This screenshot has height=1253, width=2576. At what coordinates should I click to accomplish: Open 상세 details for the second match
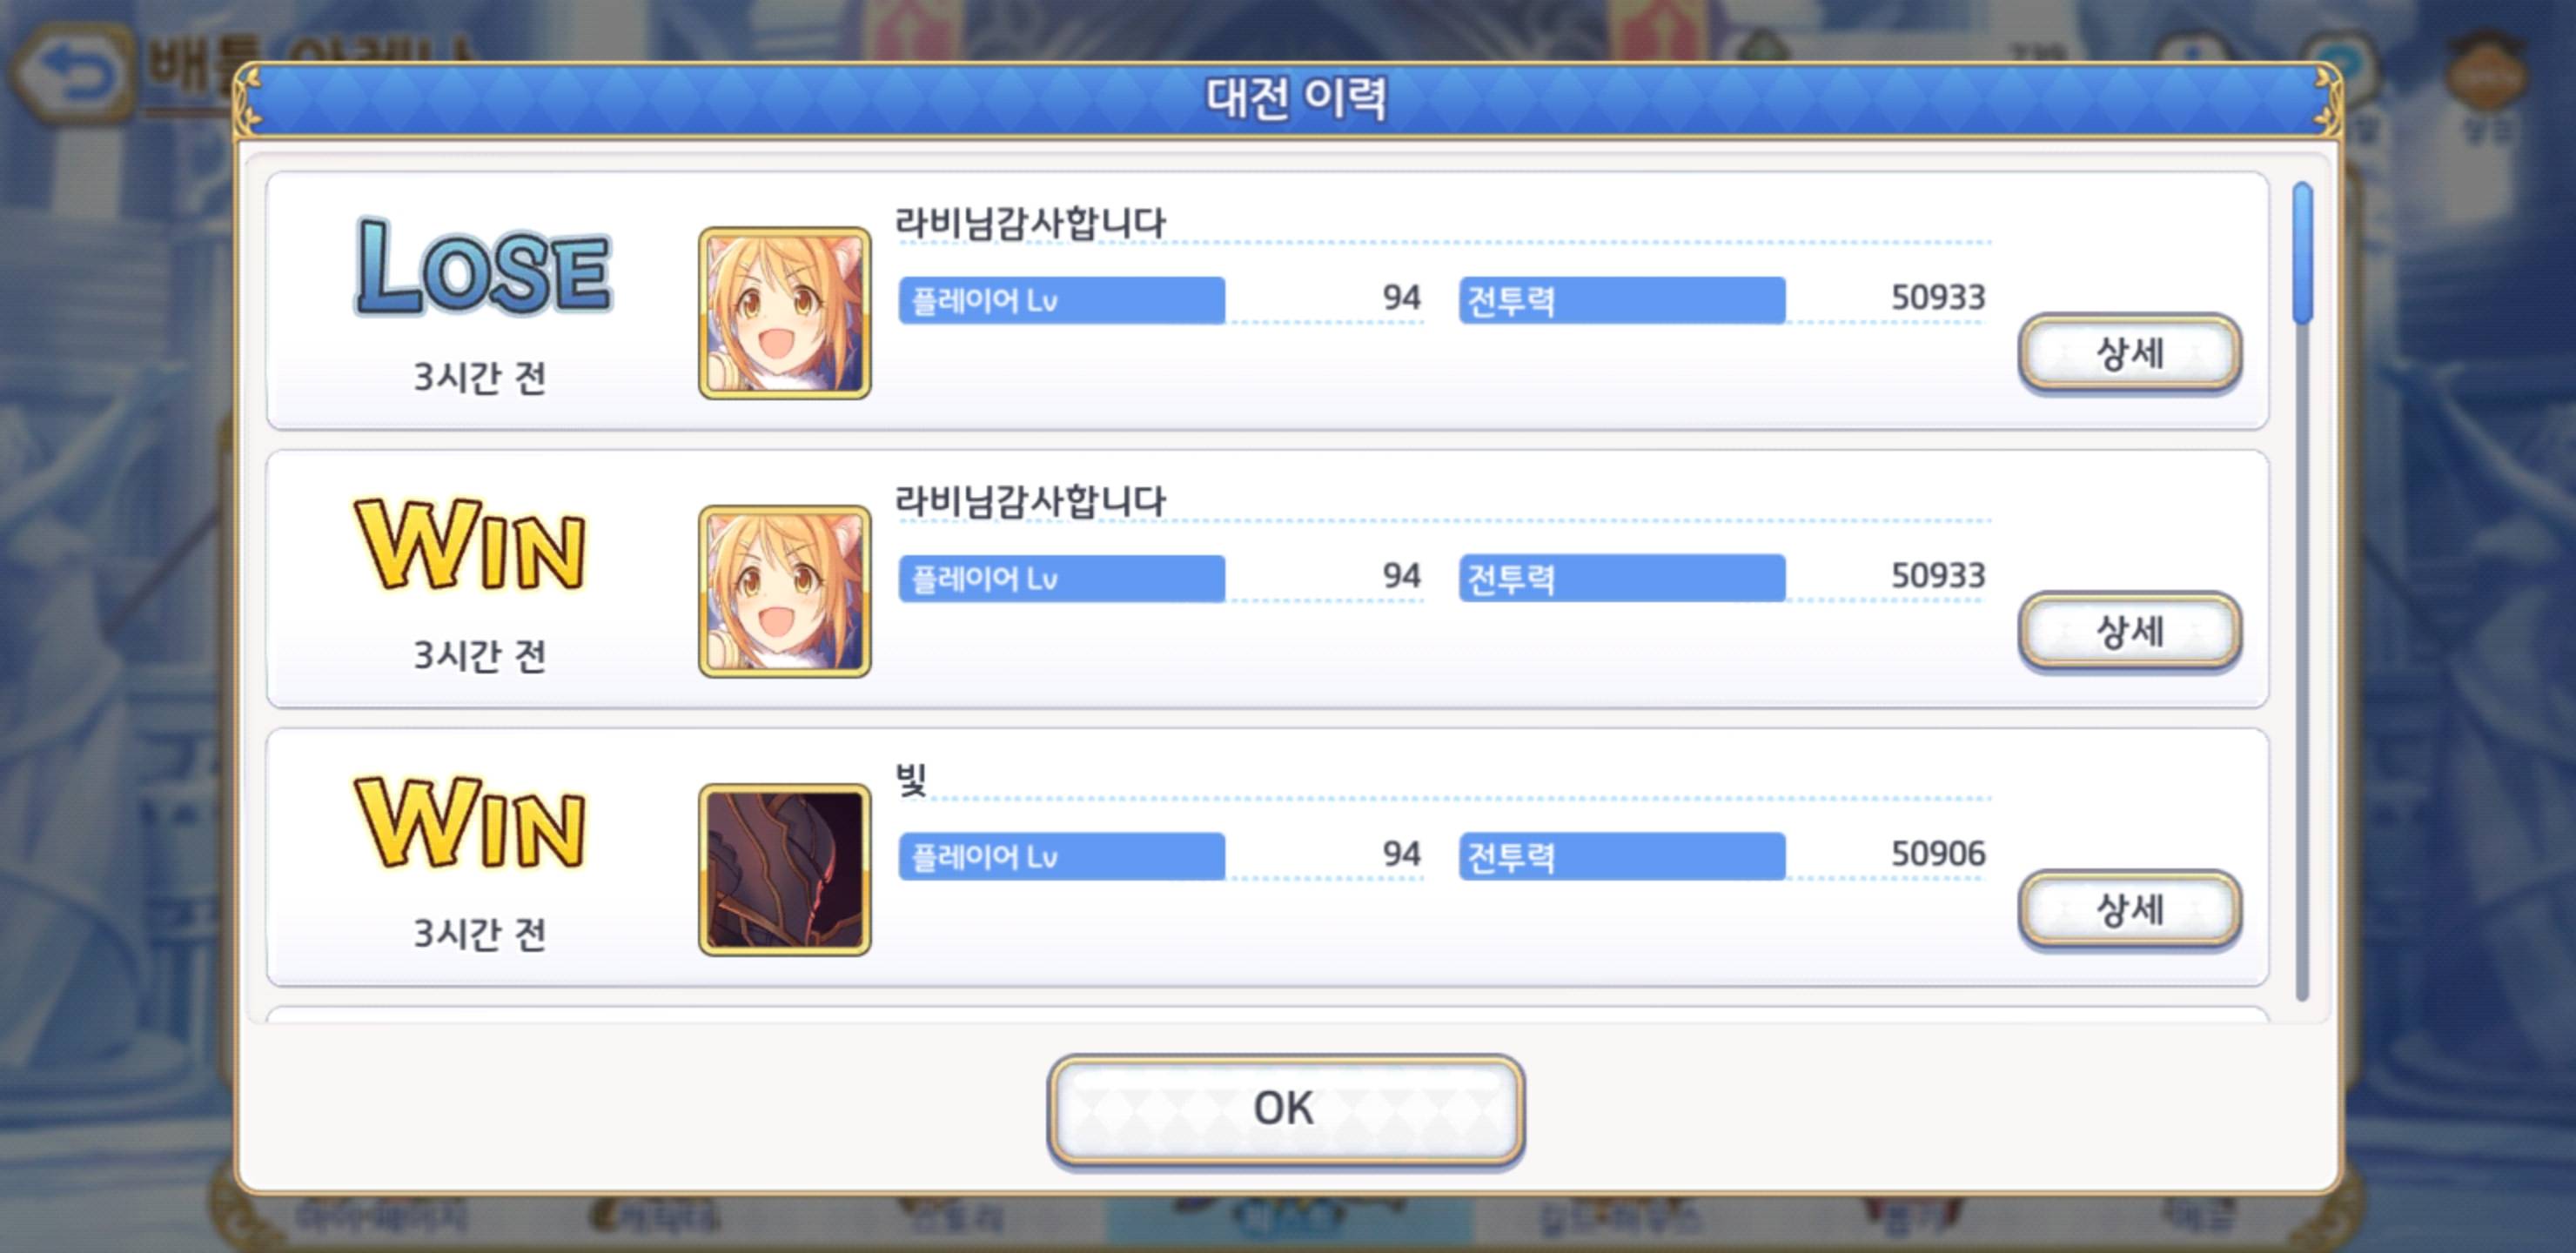[2129, 630]
